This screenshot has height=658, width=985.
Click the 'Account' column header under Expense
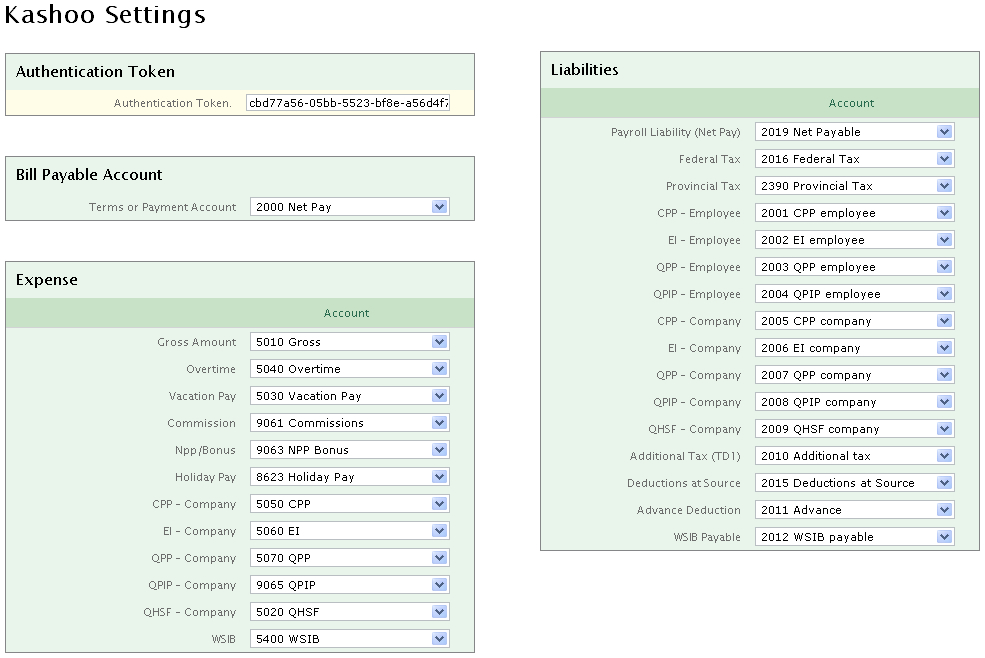coord(347,313)
